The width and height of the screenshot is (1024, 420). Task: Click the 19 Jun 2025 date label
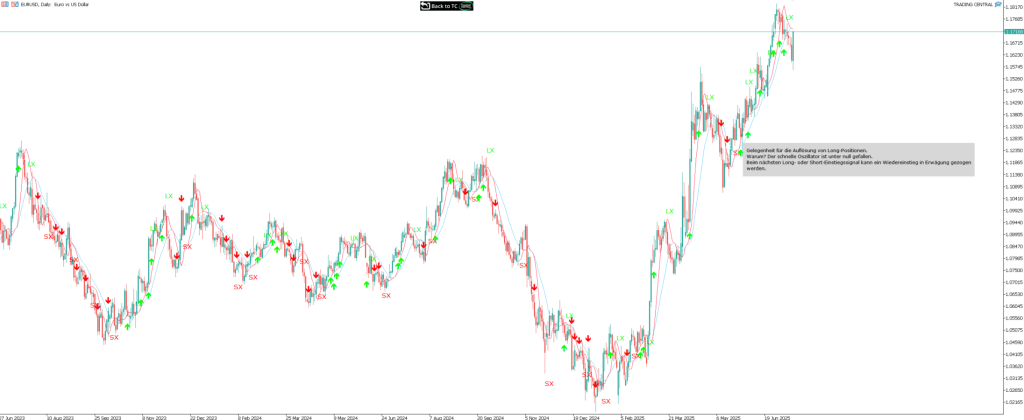[778, 416]
